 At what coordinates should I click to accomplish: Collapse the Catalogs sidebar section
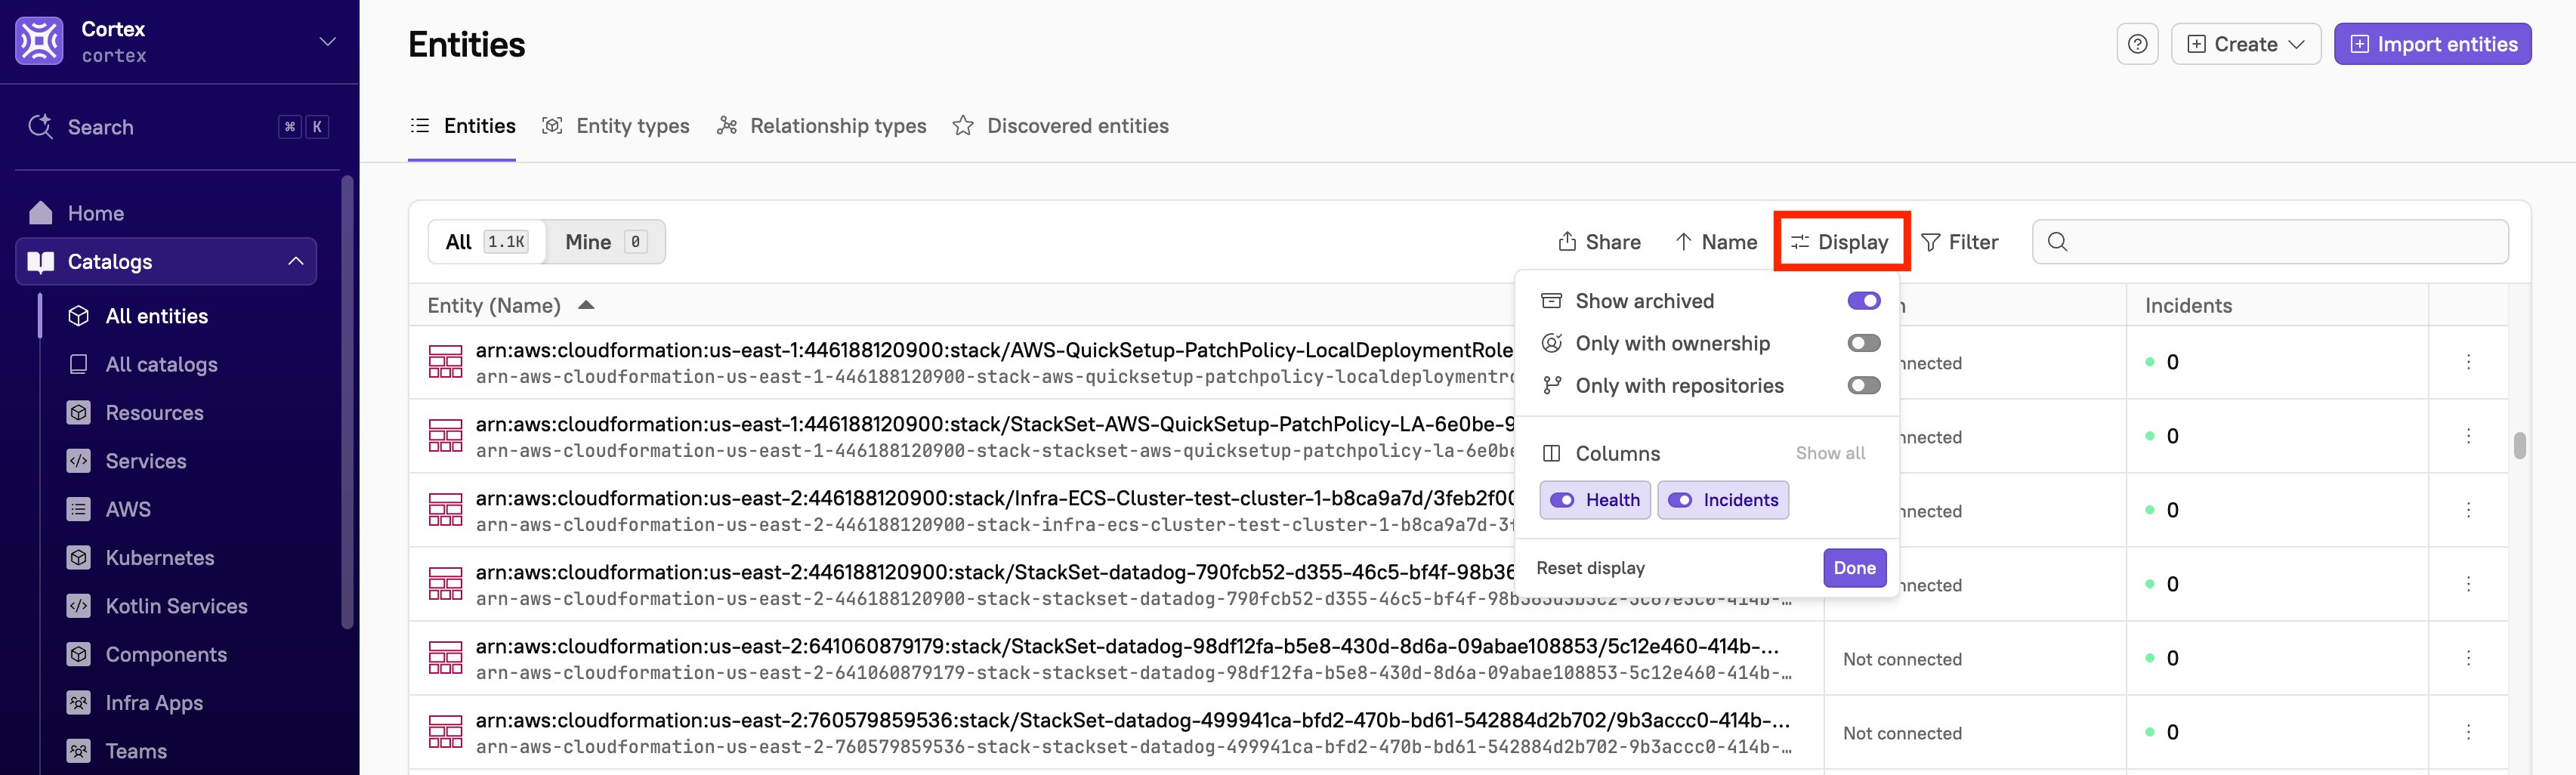pyautogui.click(x=296, y=261)
